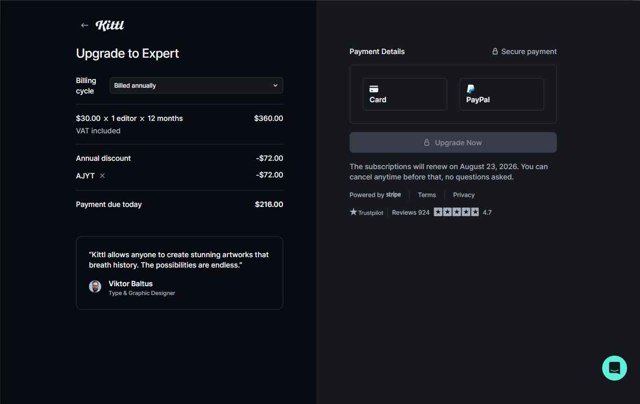
Task: Click the Upgrade Now button
Action: click(x=453, y=142)
